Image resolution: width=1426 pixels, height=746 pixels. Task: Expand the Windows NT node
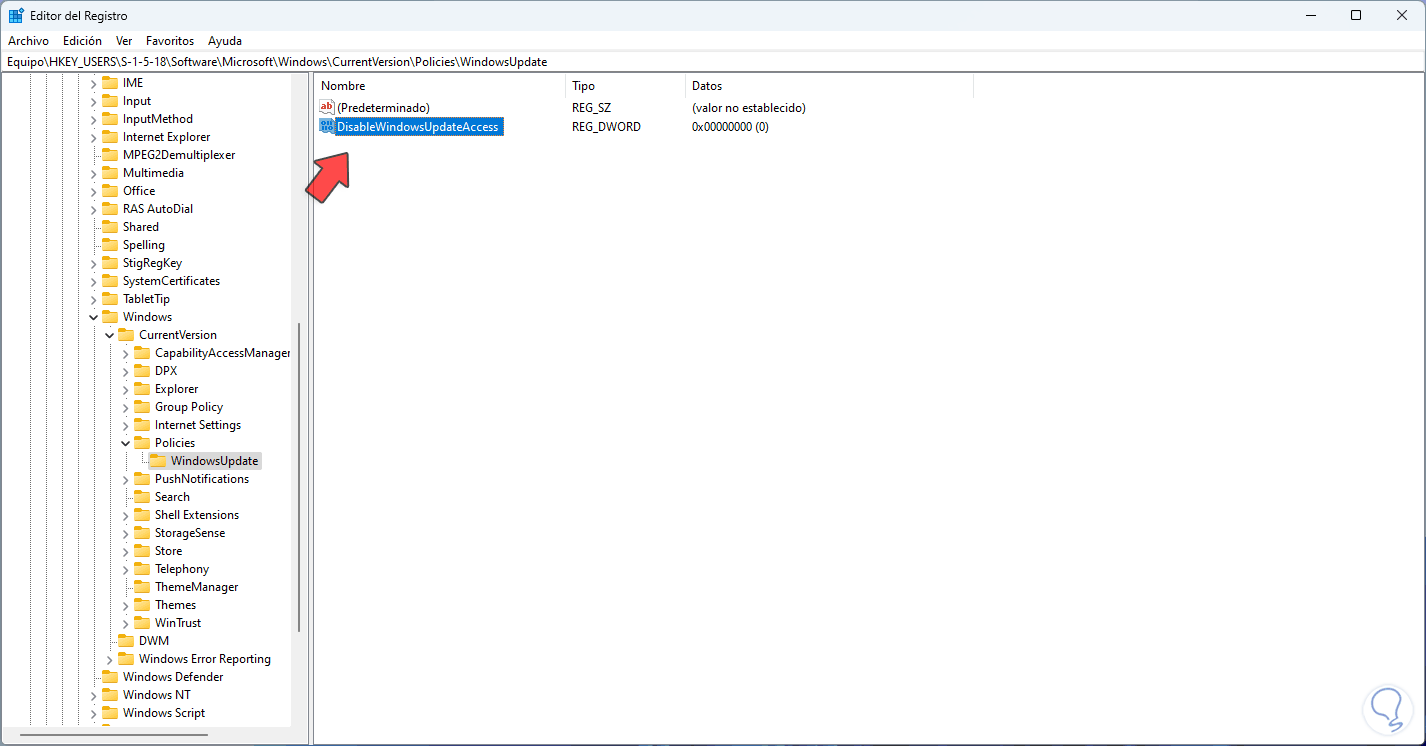93,695
